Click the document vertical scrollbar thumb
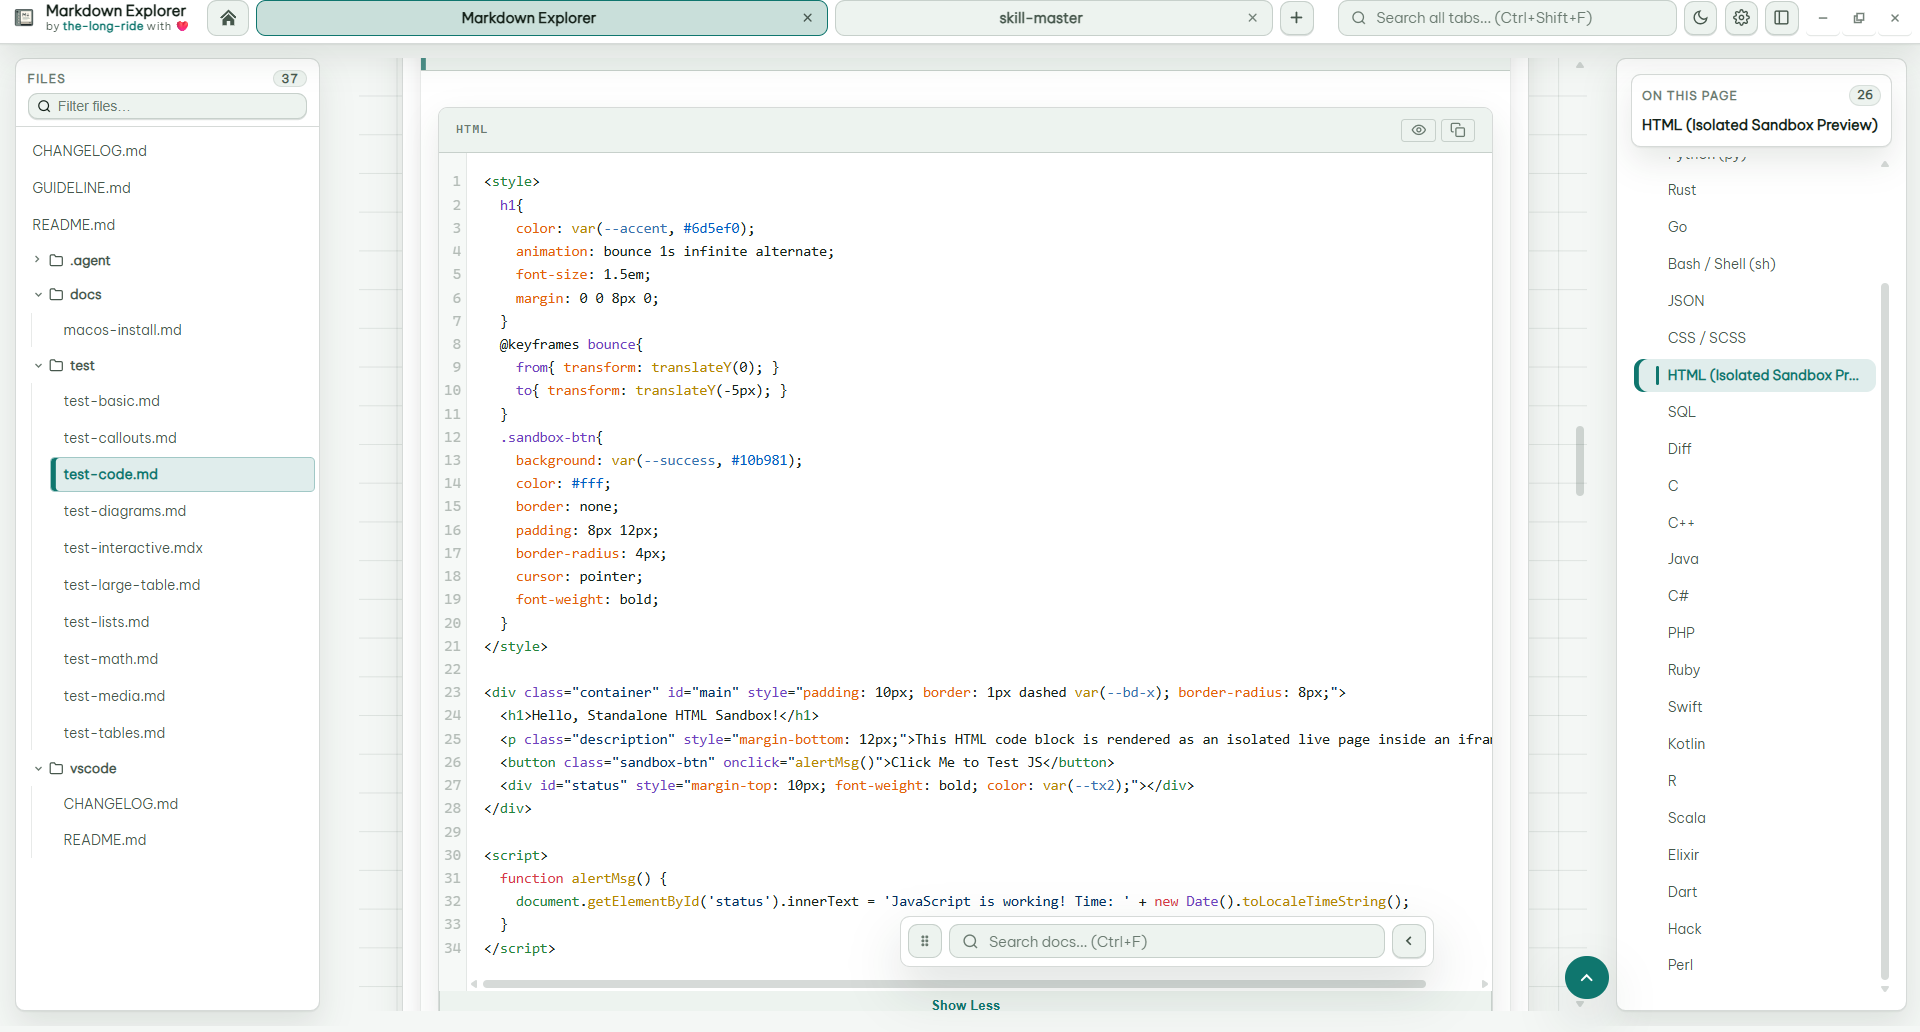Screen dimensions: 1920x1032 [1580, 461]
